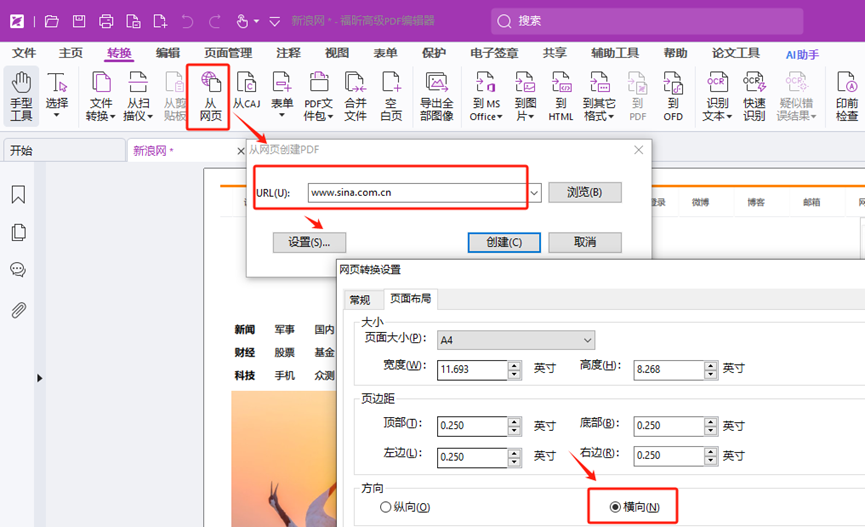Adjust right margin (右边) spinner
865x527 pixels.
click(711, 456)
